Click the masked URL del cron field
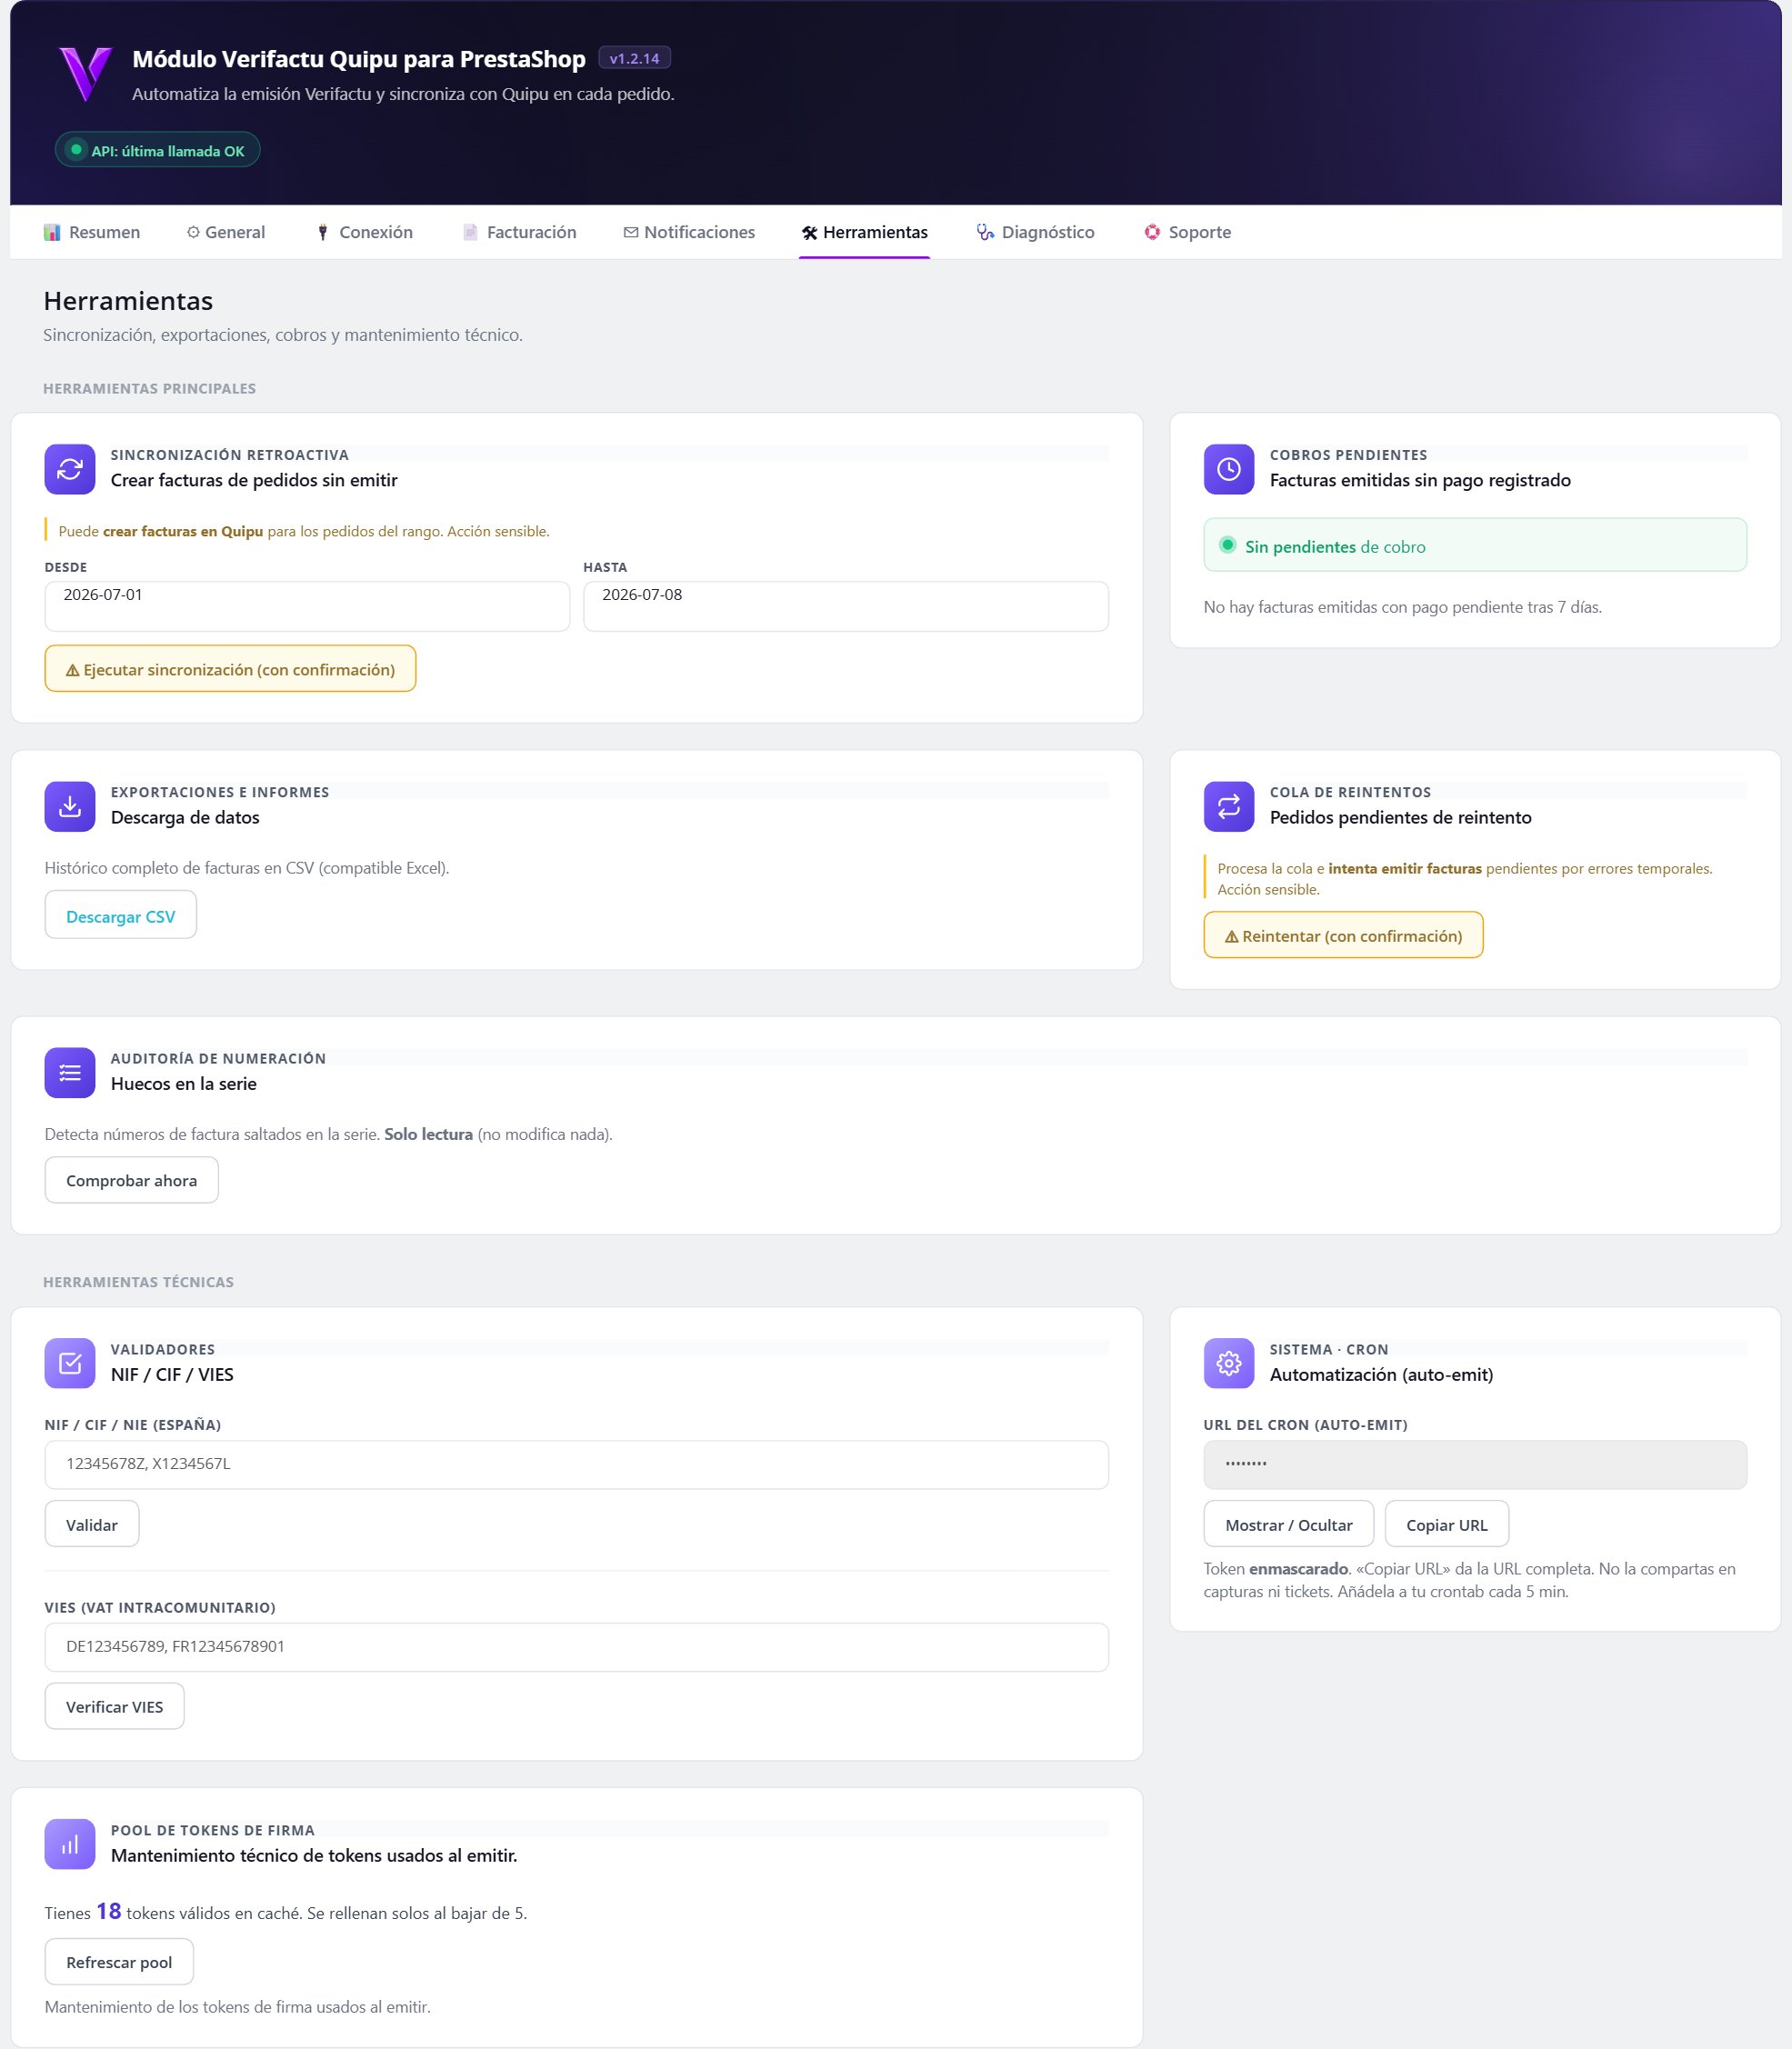Image resolution: width=1792 pixels, height=2049 pixels. point(1475,1464)
